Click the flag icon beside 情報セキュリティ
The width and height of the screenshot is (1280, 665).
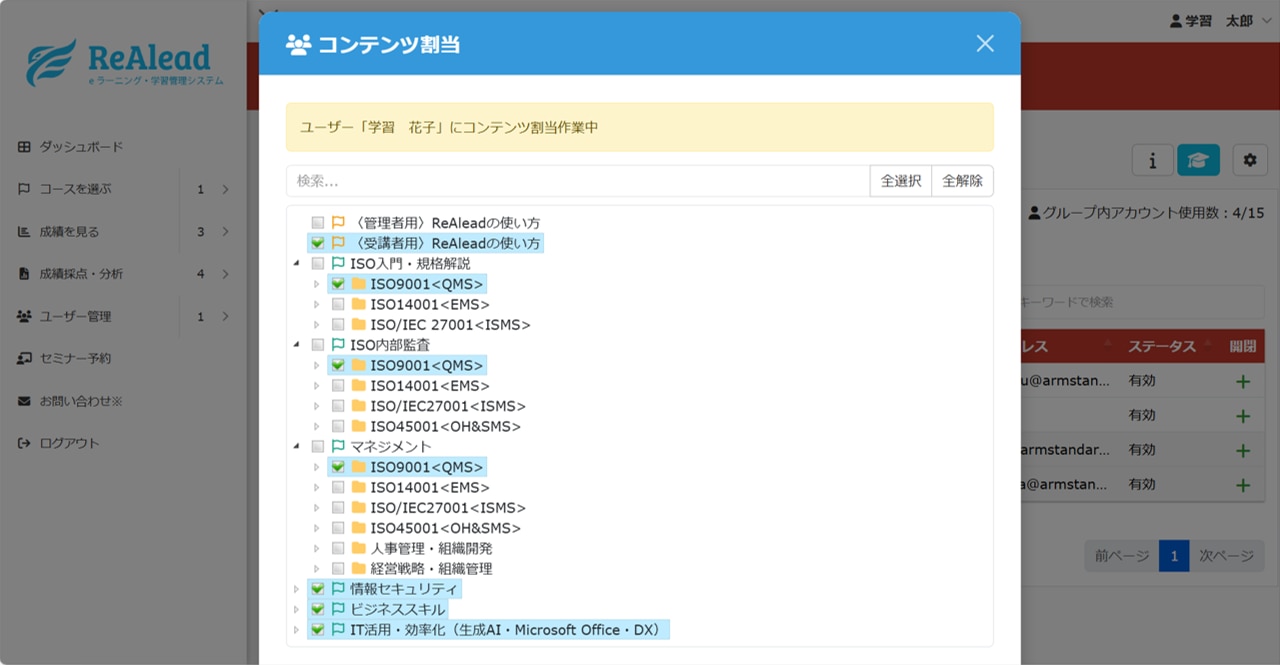tap(338, 589)
